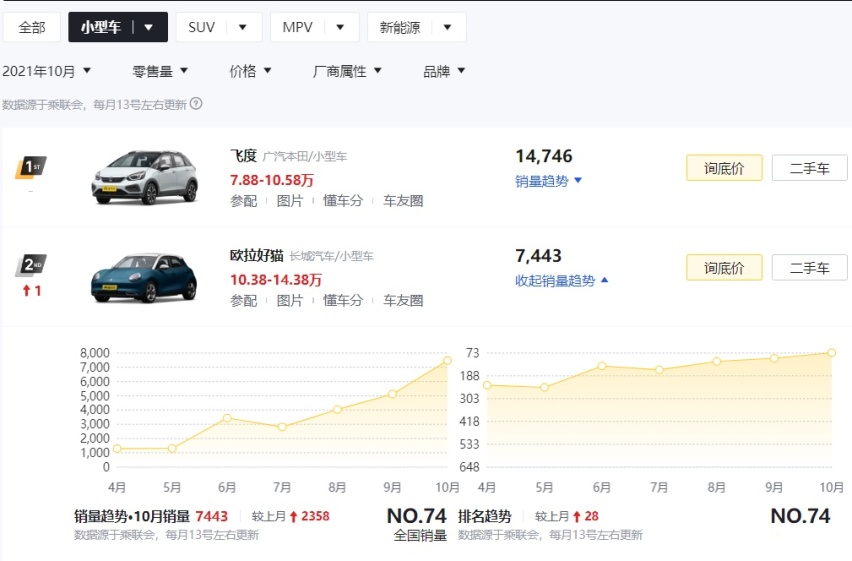Click the red rank-up arrow under 2nd badge

(x=26, y=291)
